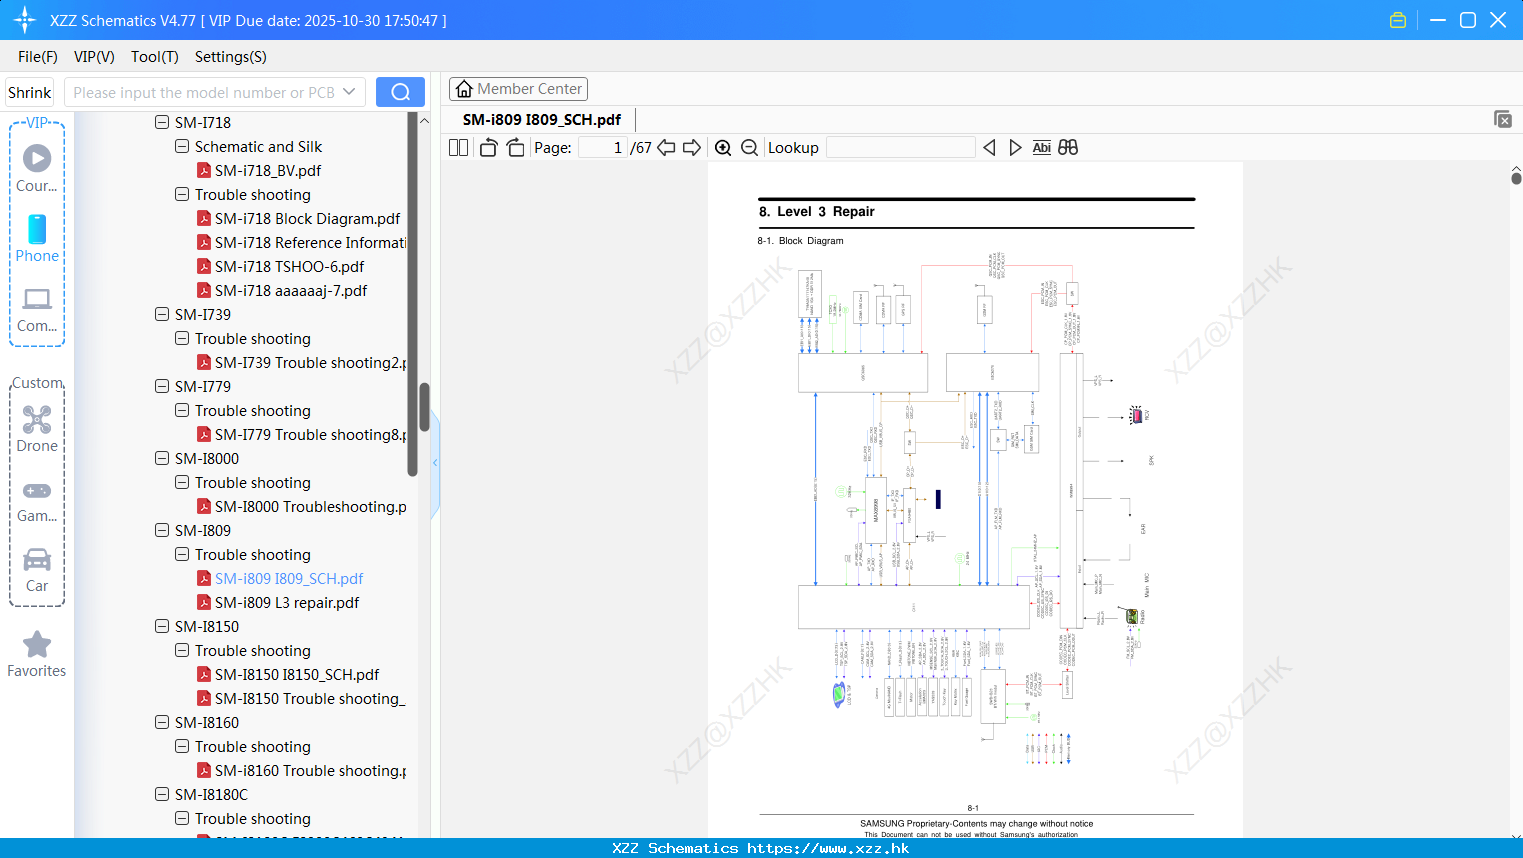Open the VIP(V) menu

tap(94, 56)
